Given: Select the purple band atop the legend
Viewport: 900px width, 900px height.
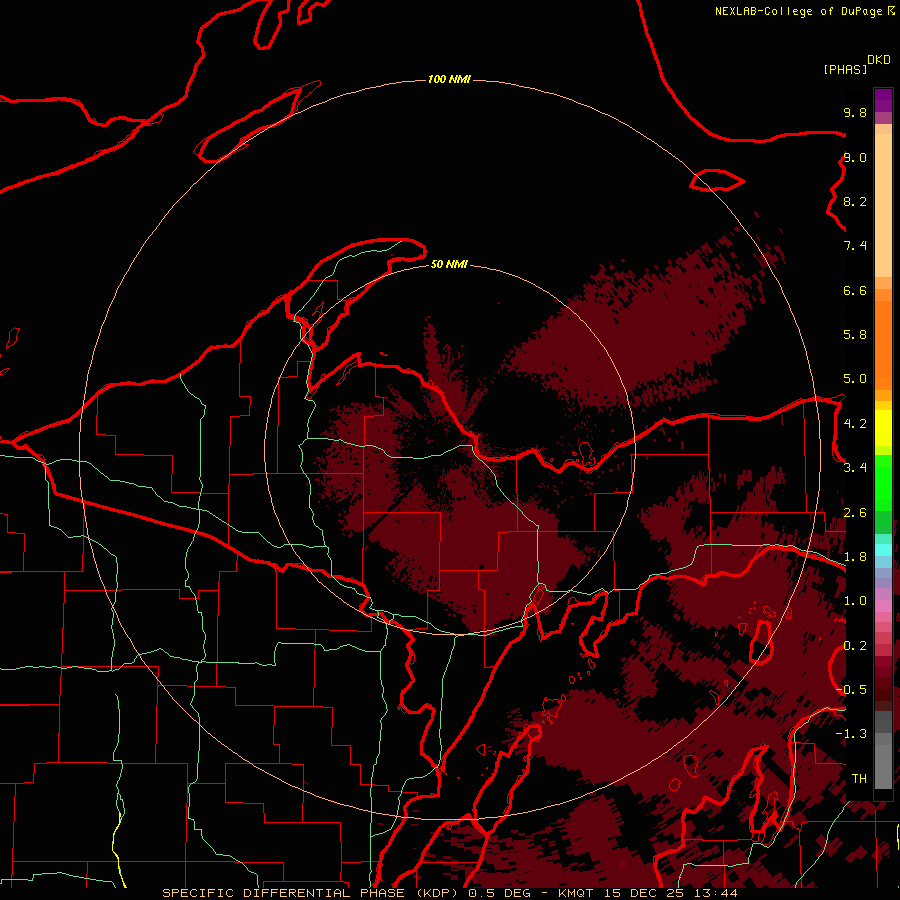Looking at the screenshot, I should tap(883, 100).
